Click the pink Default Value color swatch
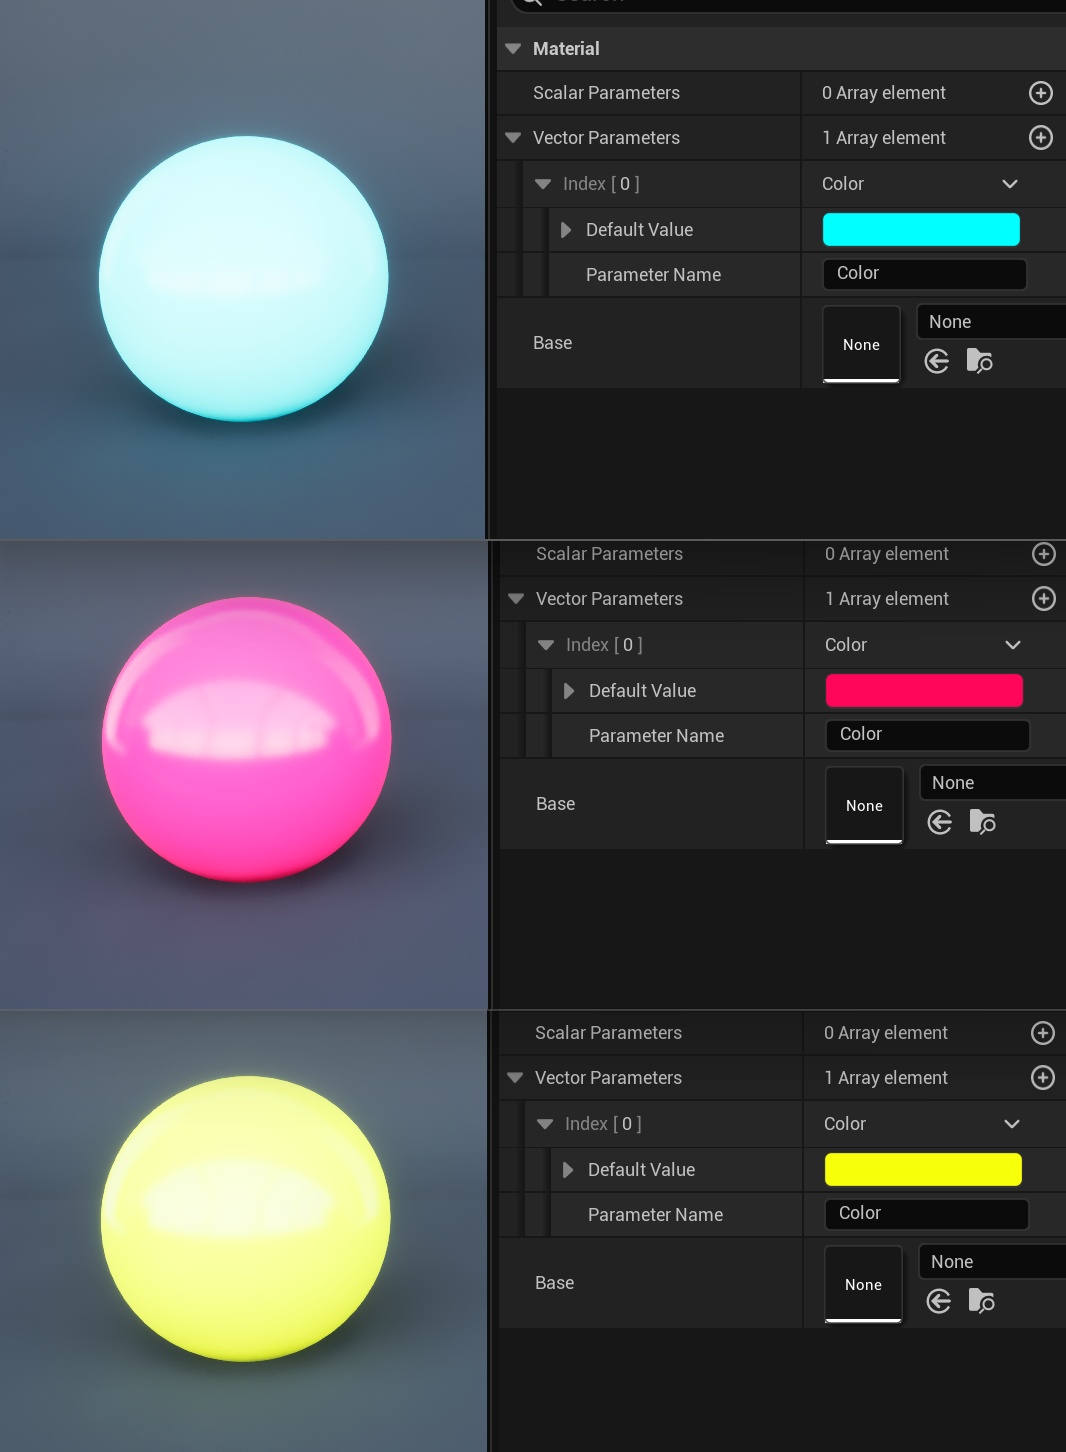The height and width of the screenshot is (1452, 1066). tap(923, 691)
